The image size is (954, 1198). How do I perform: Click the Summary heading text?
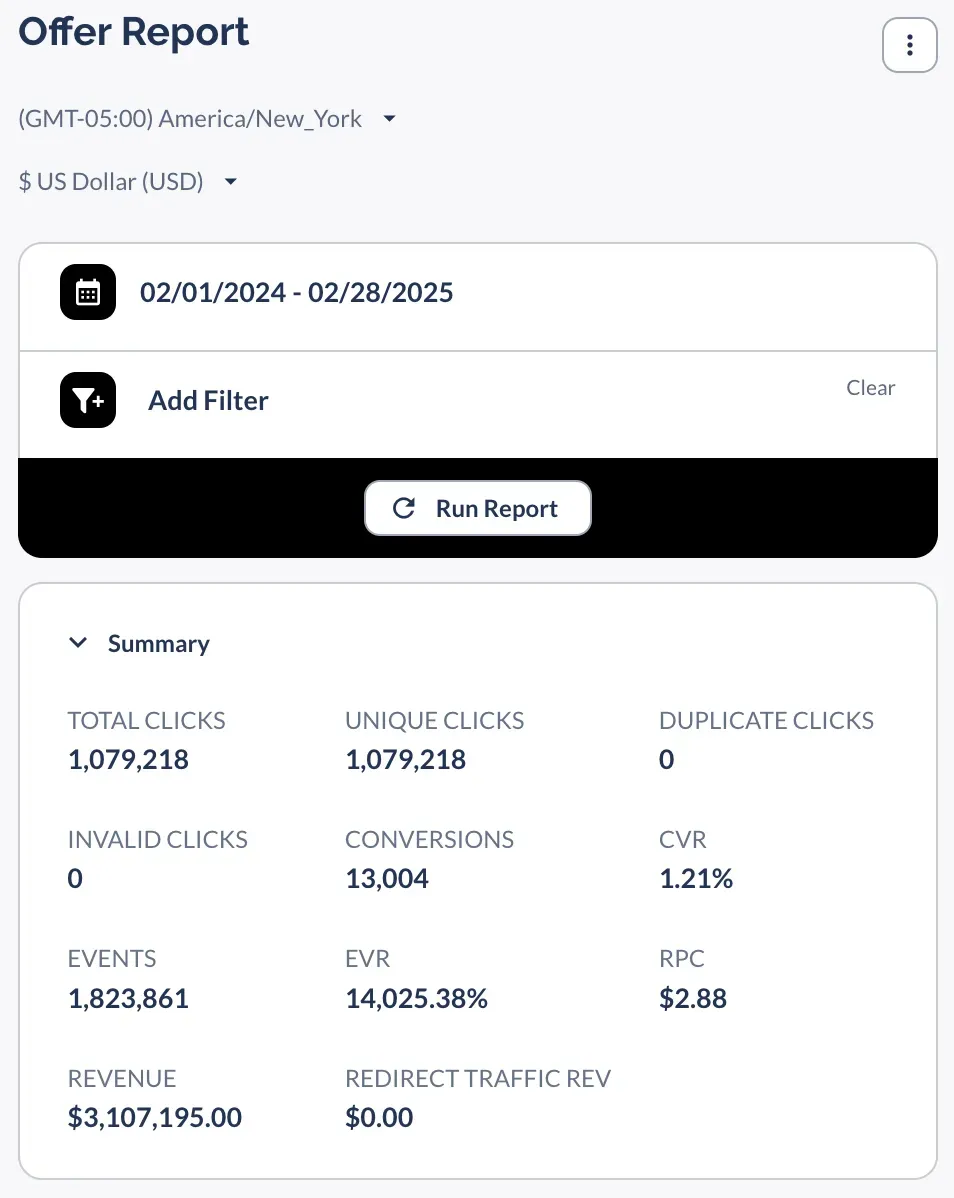point(159,644)
